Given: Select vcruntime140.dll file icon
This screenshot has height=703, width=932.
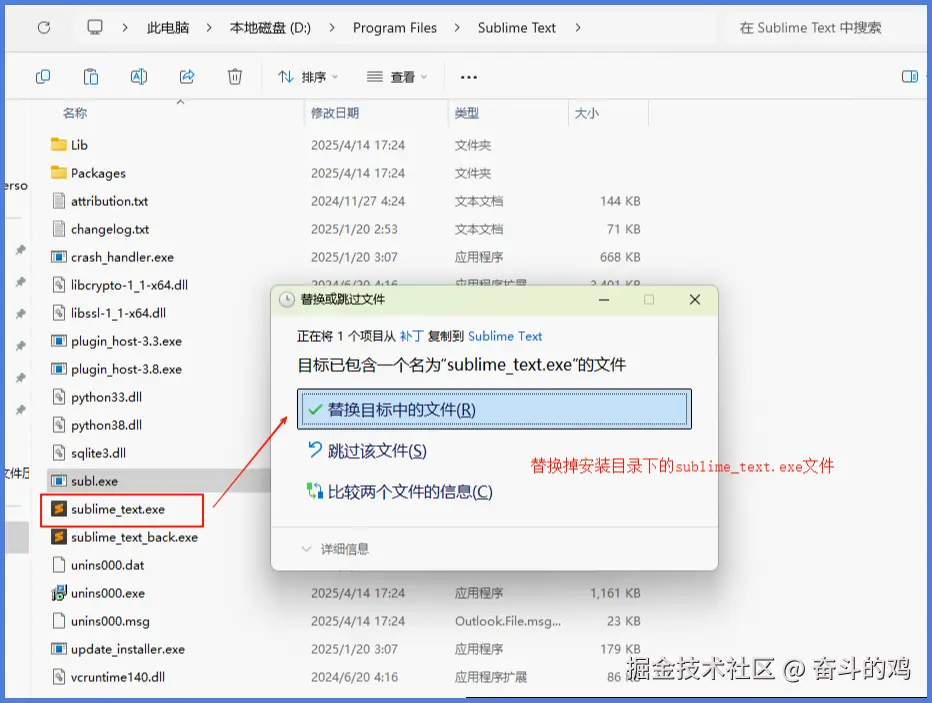Looking at the screenshot, I should 58,677.
